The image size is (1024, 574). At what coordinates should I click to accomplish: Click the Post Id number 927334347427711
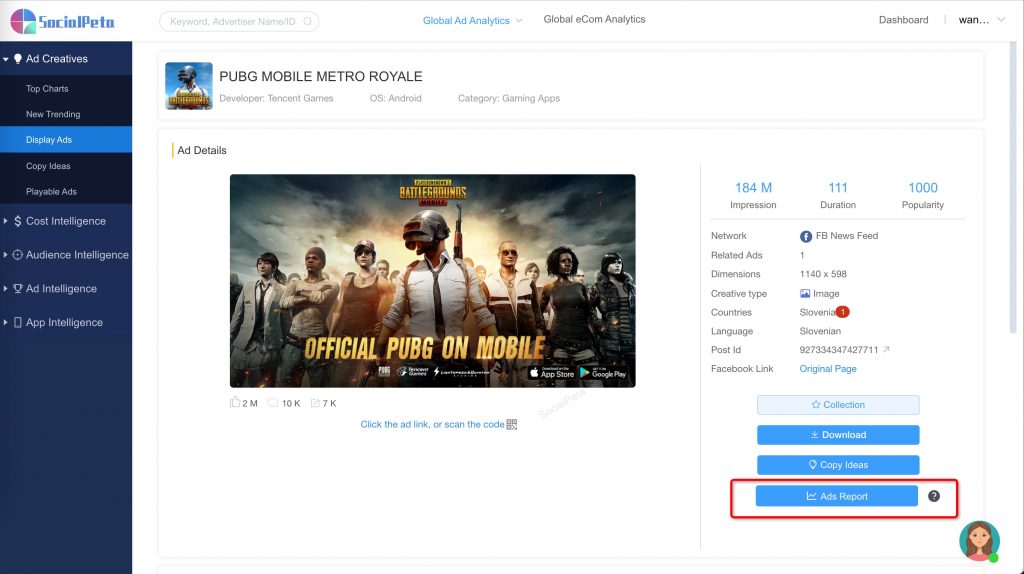pyautogui.click(x=839, y=350)
